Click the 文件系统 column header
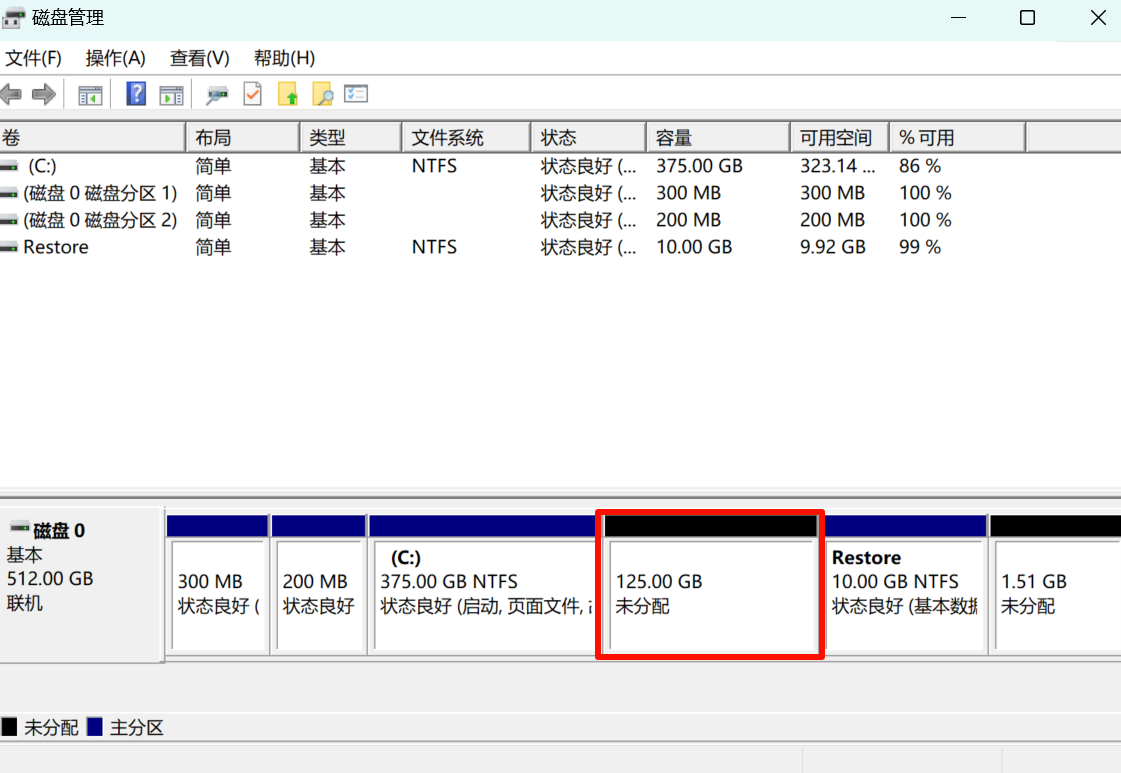 tap(464, 137)
